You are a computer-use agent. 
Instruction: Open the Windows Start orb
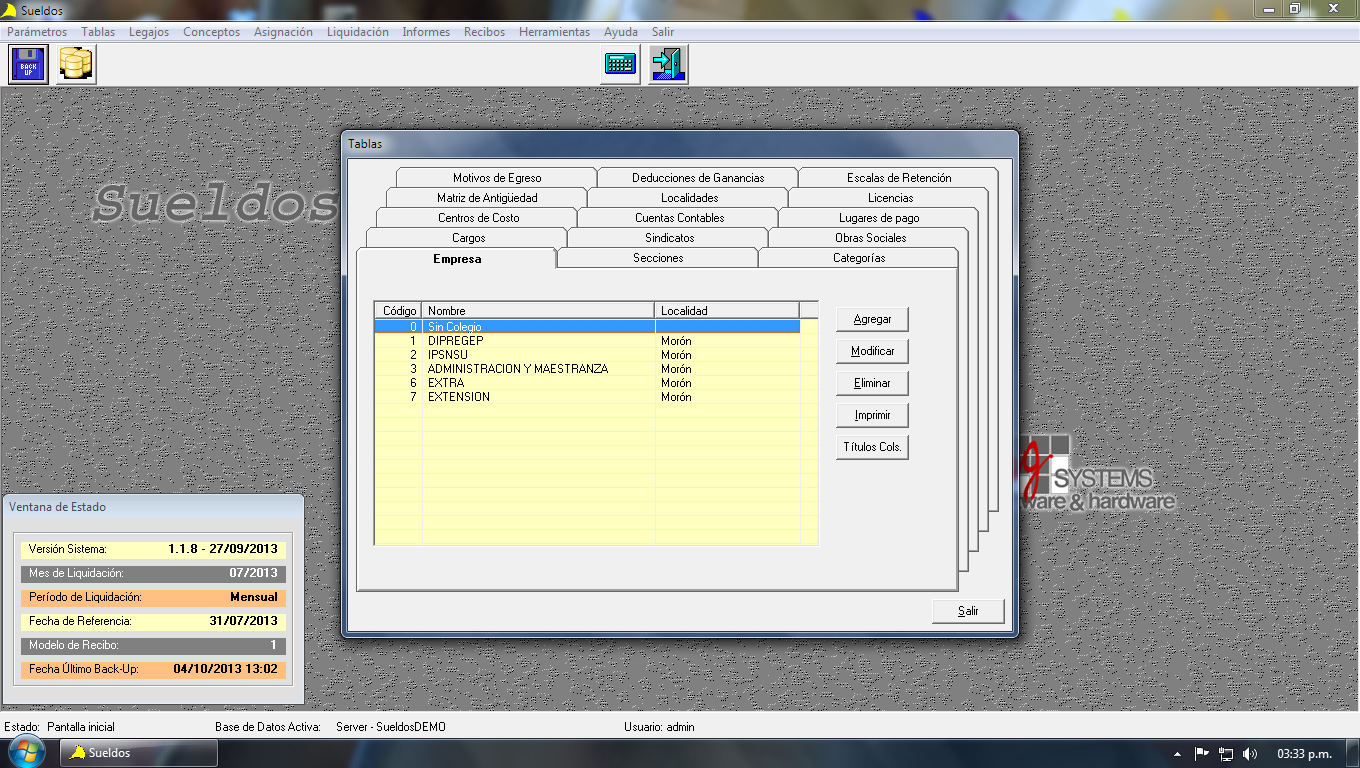click(x=25, y=752)
